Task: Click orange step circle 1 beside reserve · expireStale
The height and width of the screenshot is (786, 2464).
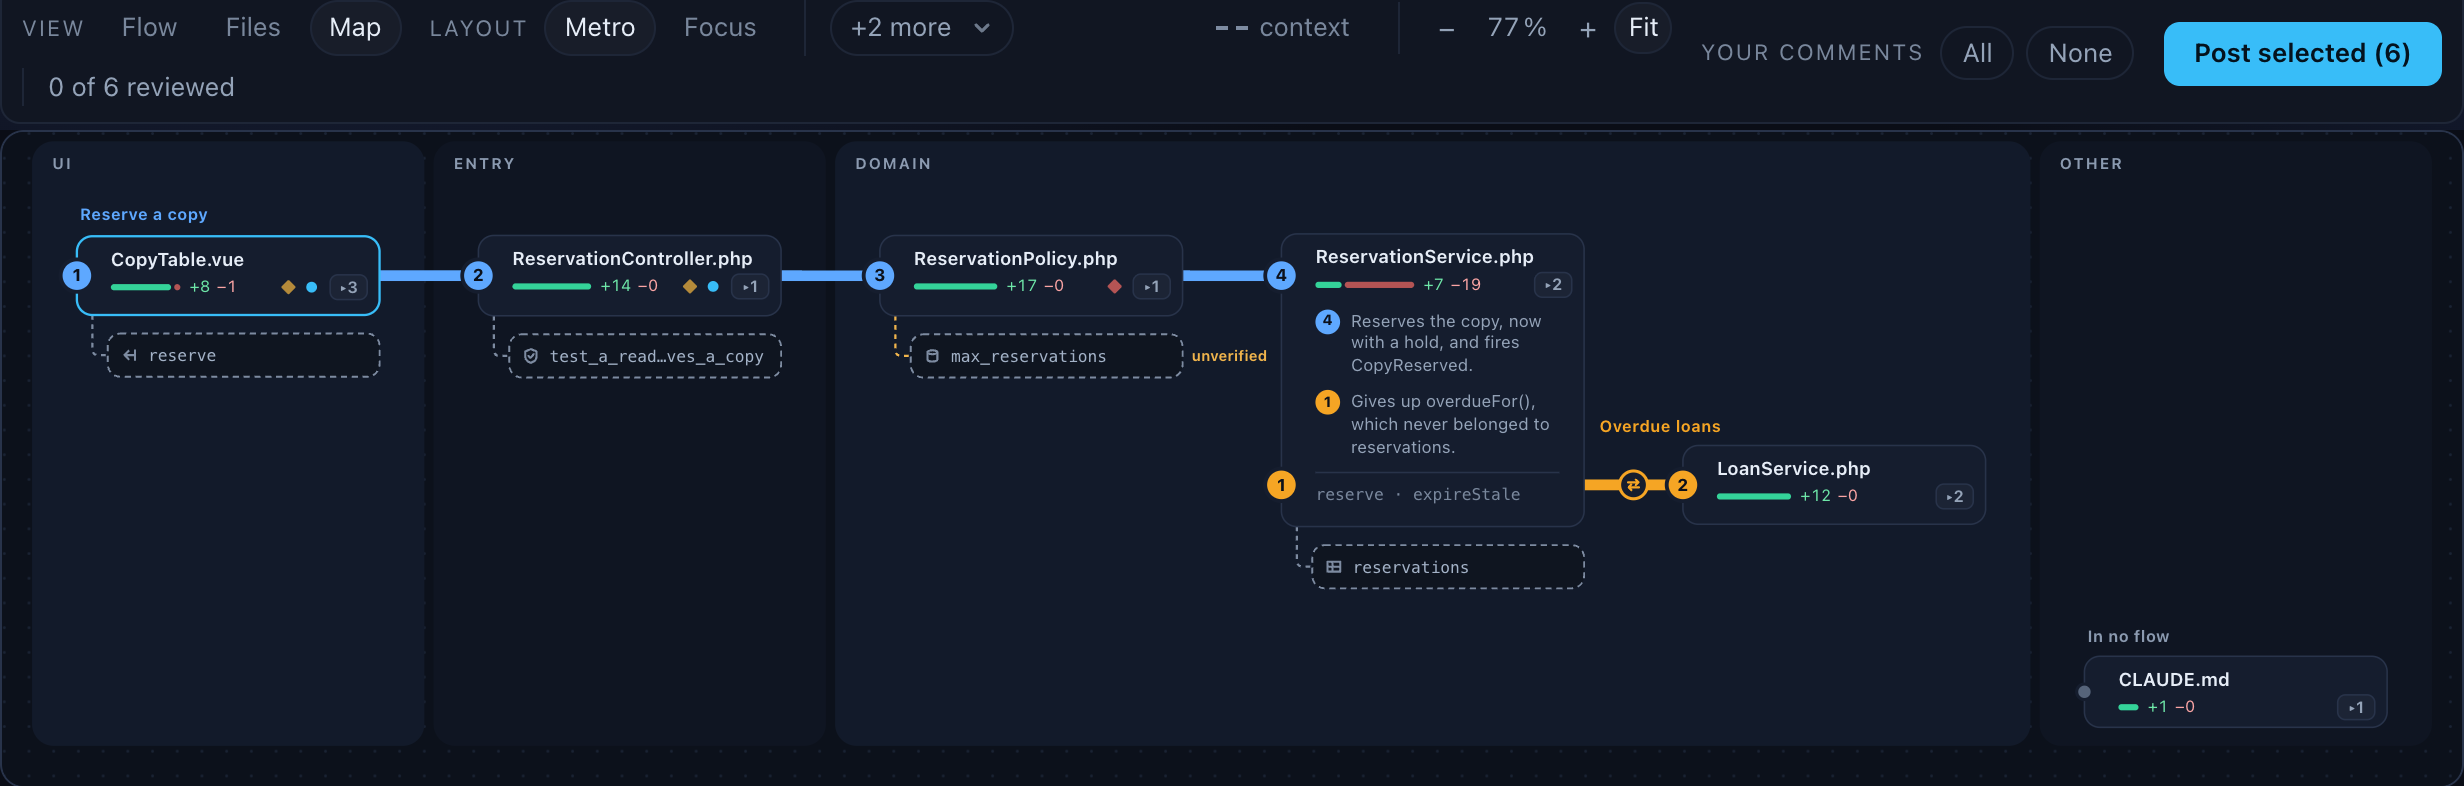Action: pos(1281,485)
